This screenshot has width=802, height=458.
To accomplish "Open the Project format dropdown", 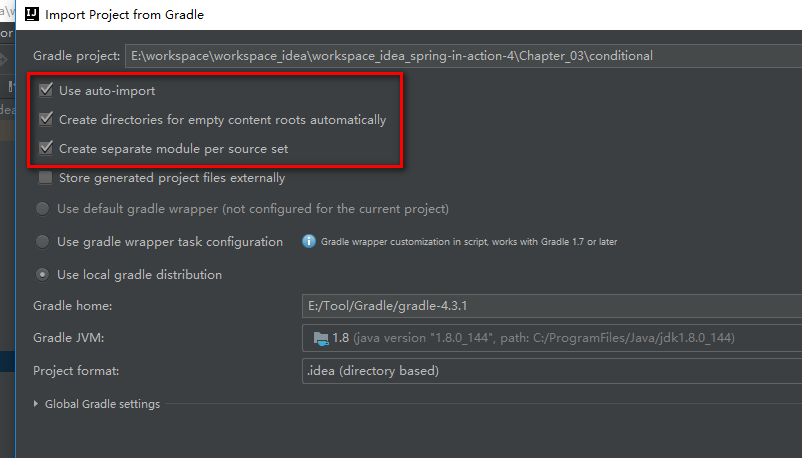I will [x=552, y=370].
